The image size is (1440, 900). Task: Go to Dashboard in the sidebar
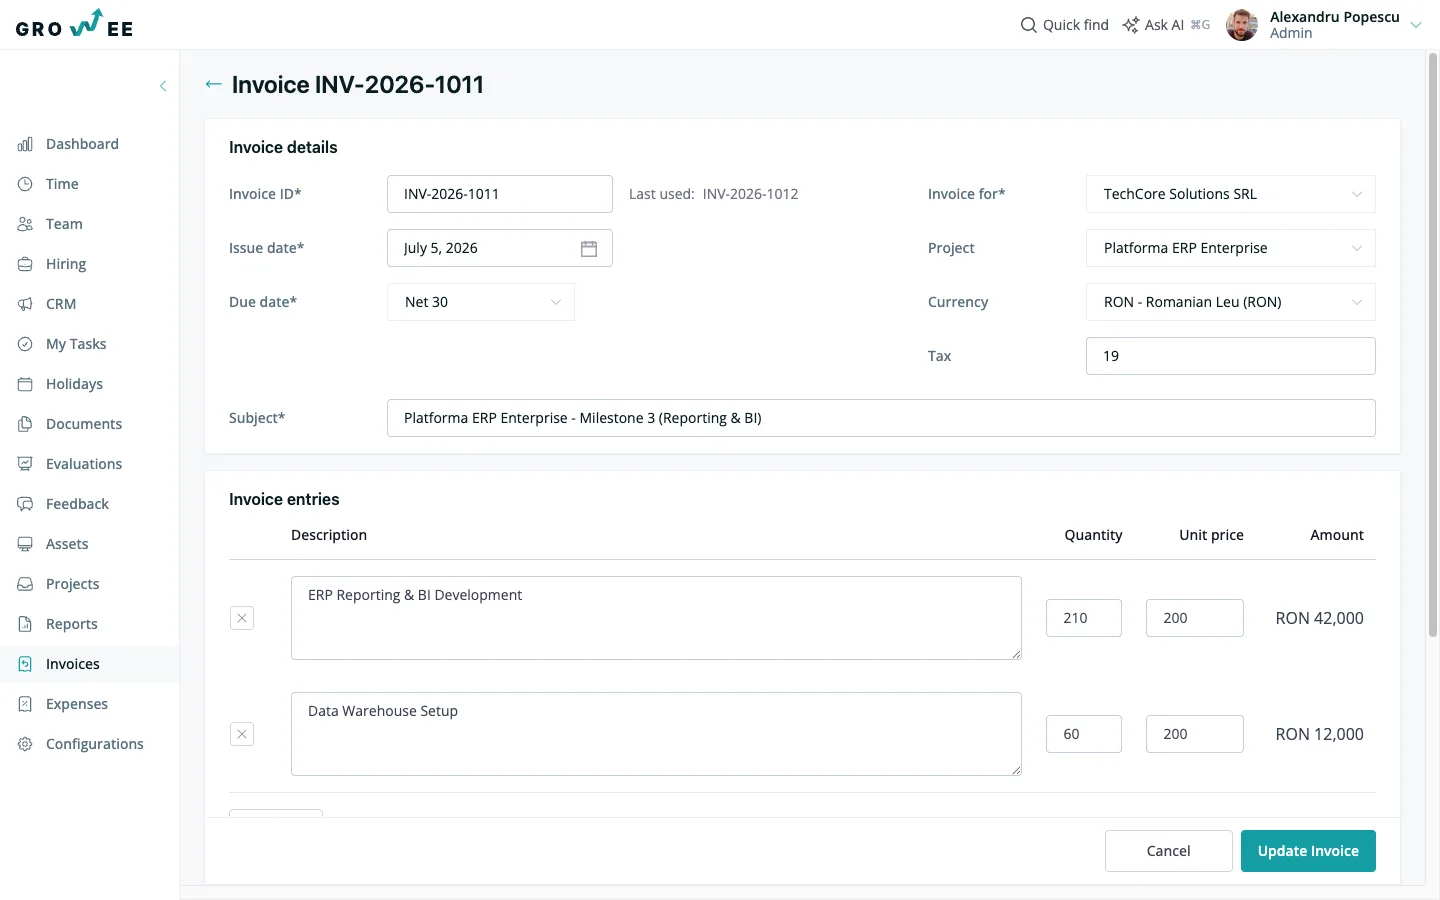click(x=90, y=144)
